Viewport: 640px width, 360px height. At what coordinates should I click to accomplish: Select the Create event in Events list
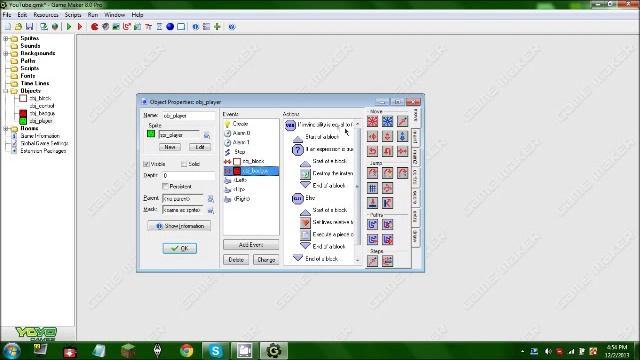251,124
